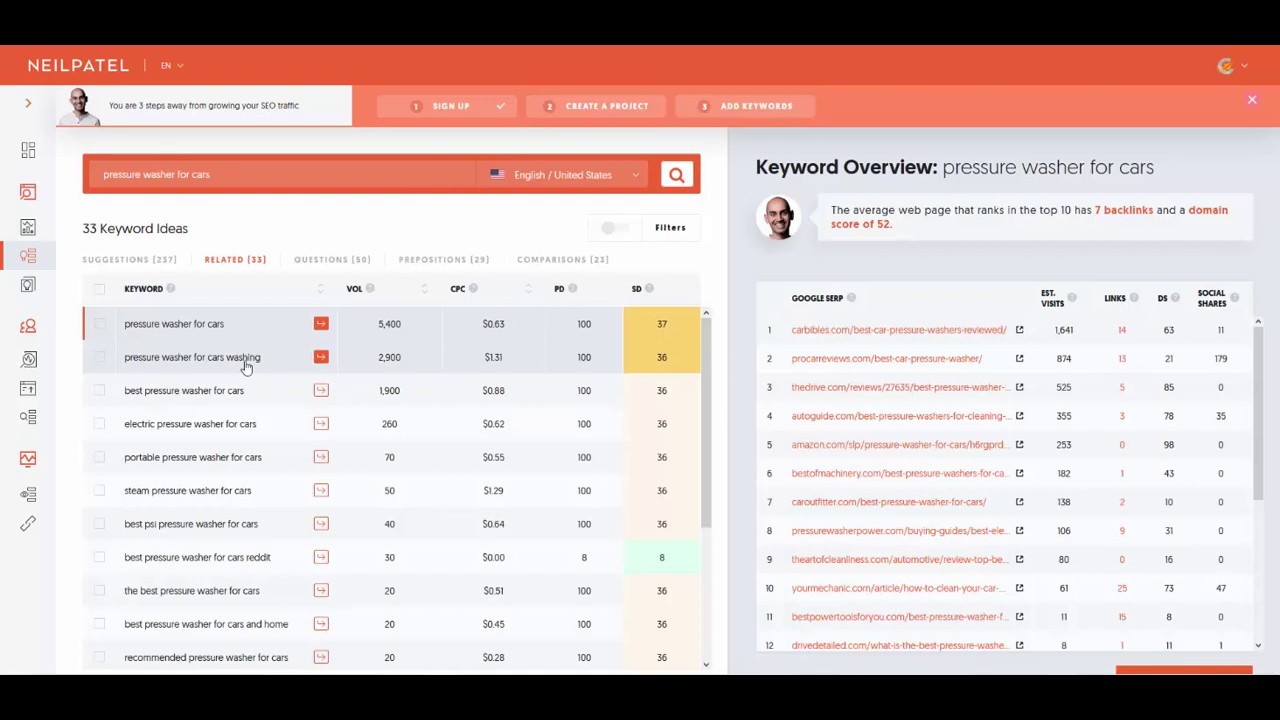
Task: Open arrow icon for pressure washer for cars washing
Action: tap(321, 357)
